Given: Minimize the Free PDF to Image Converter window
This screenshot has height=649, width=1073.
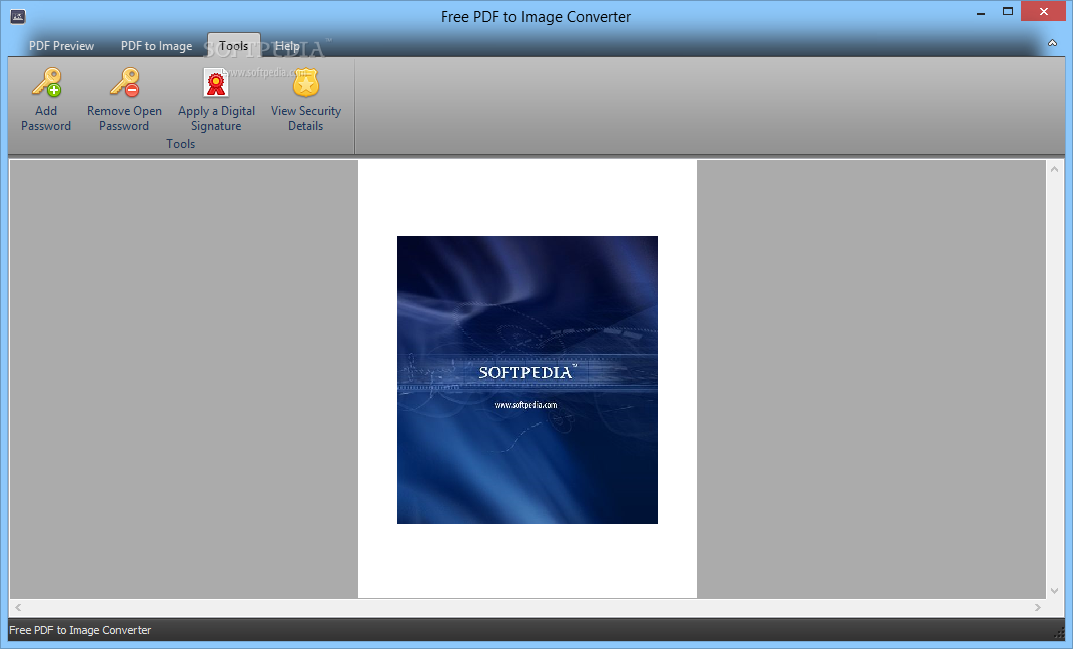Looking at the screenshot, I should tap(981, 12).
